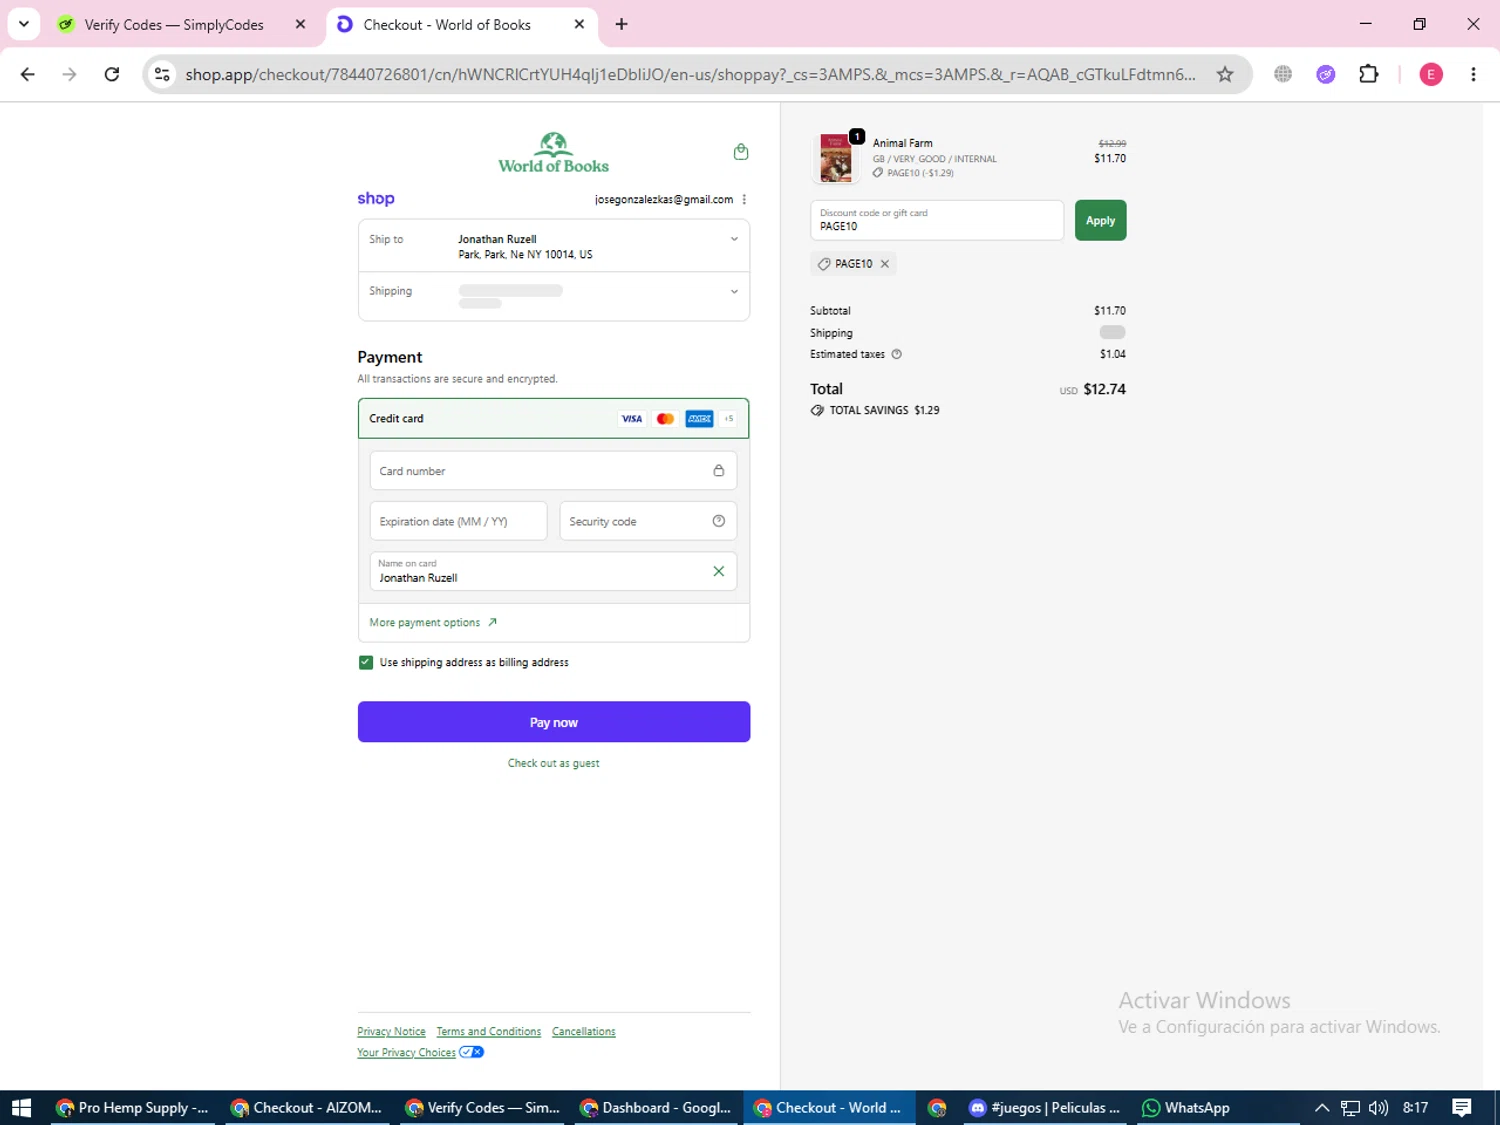The image size is (1500, 1125).
Task: Click the Security code field
Action: click(x=648, y=521)
